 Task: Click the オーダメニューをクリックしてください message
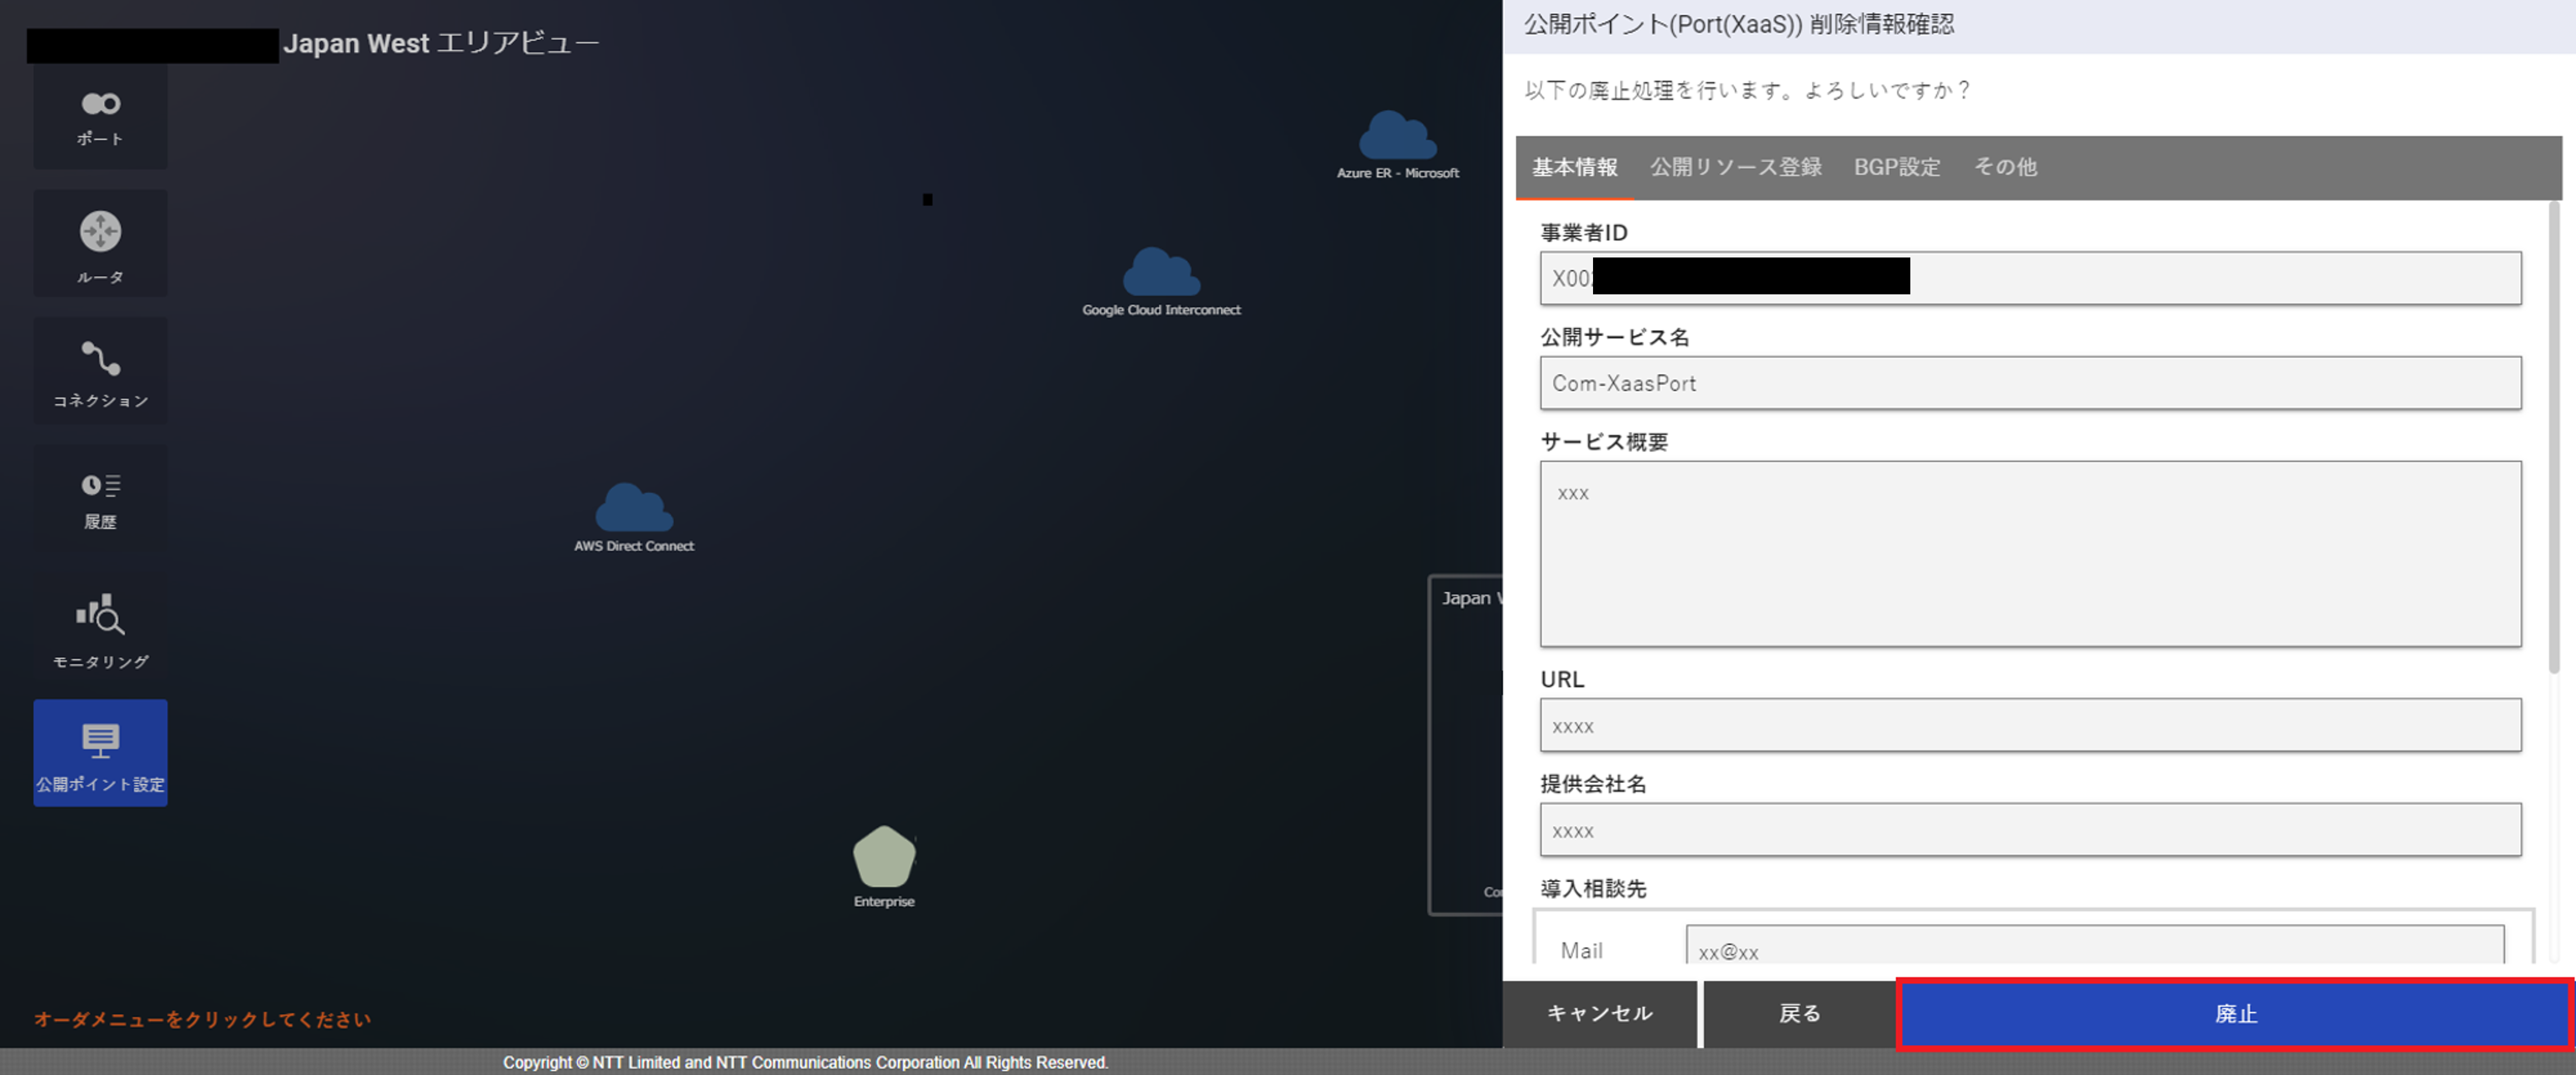[x=202, y=1019]
